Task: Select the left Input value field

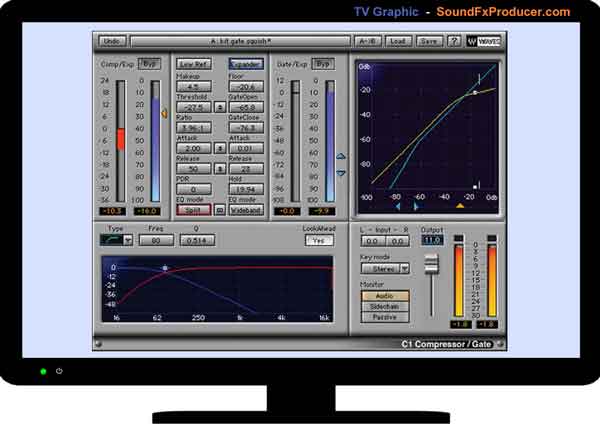Action: click(372, 241)
